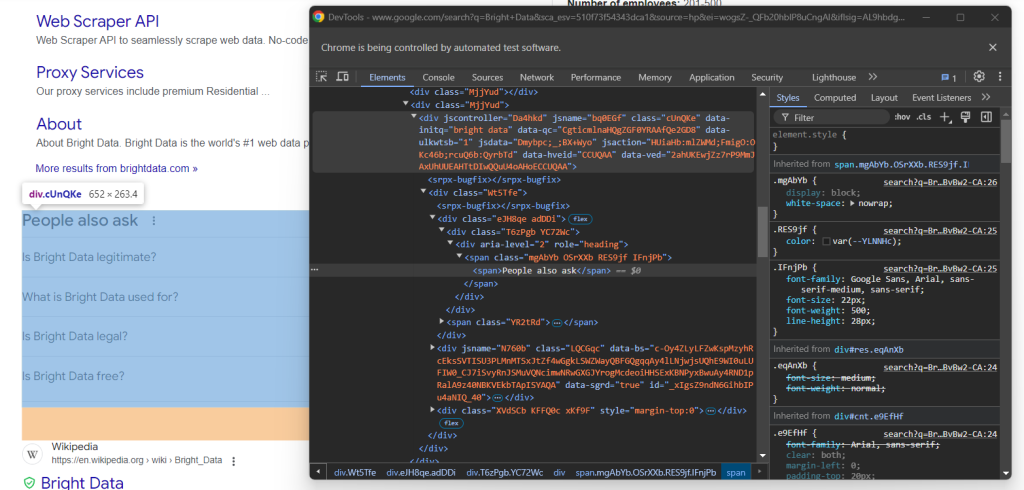
Task: Open Web Scraper API link
Action: point(97,21)
